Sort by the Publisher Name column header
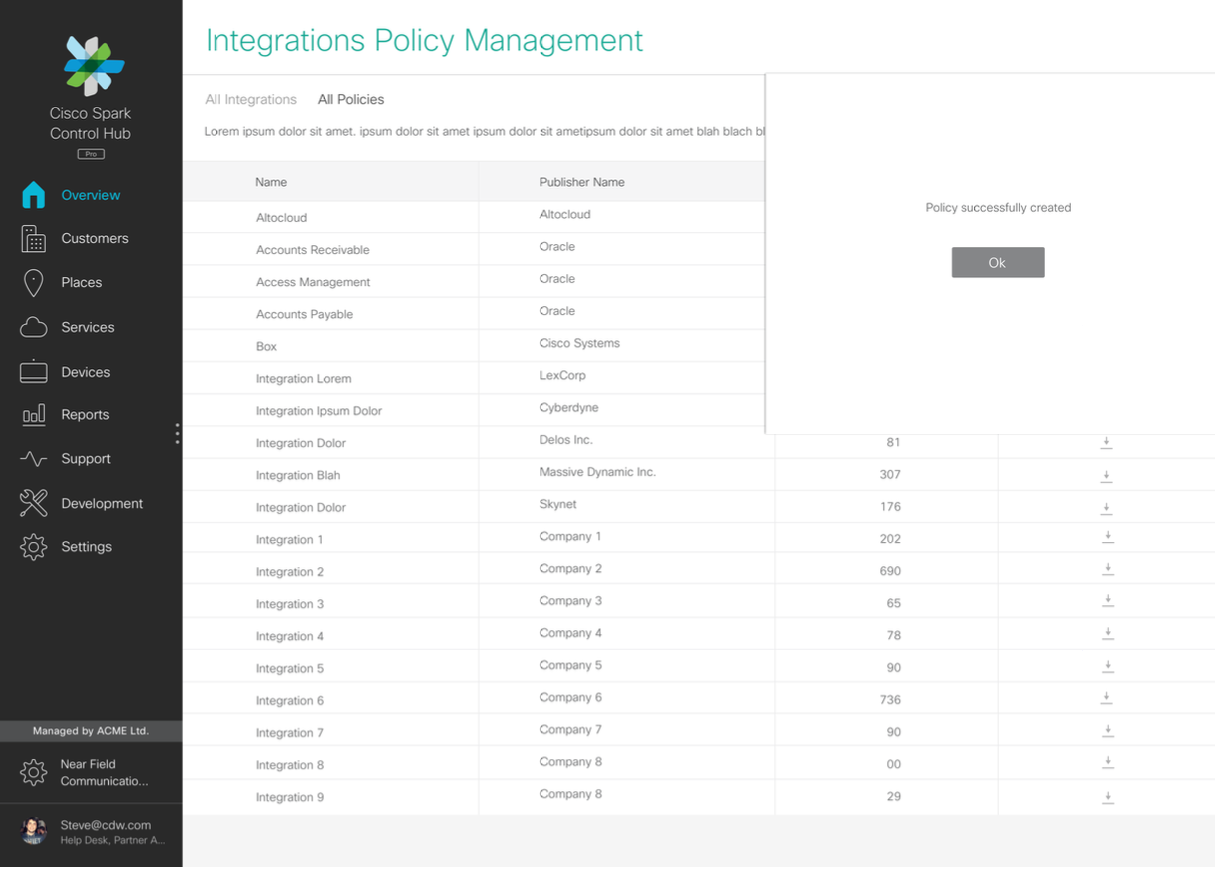Screen dimensions: 1217x874 [x=582, y=182]
